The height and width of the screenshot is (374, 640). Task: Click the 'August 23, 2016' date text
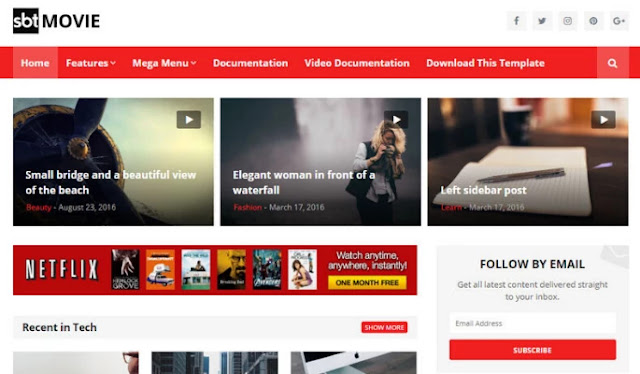(87, 207)
